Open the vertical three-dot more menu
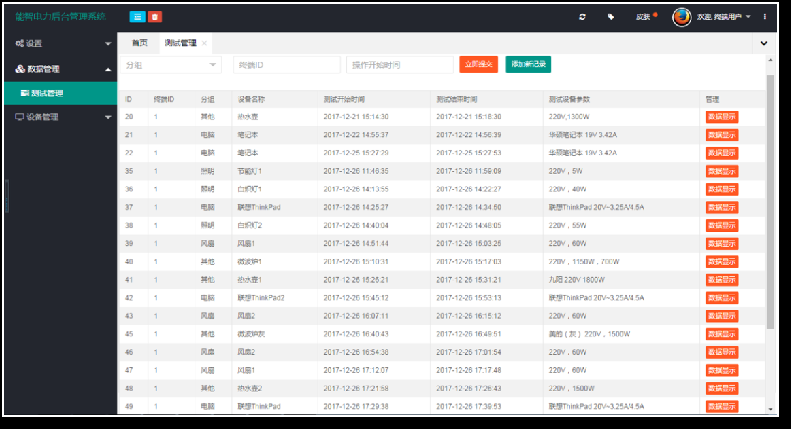Screen dimensions: 791x429 (765, 17)
